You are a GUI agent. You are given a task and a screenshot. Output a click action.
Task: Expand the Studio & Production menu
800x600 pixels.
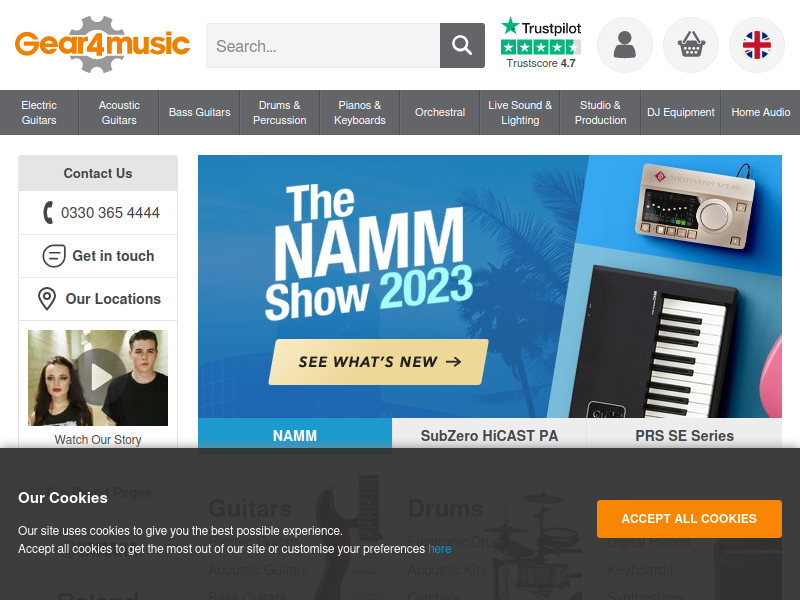600,112
